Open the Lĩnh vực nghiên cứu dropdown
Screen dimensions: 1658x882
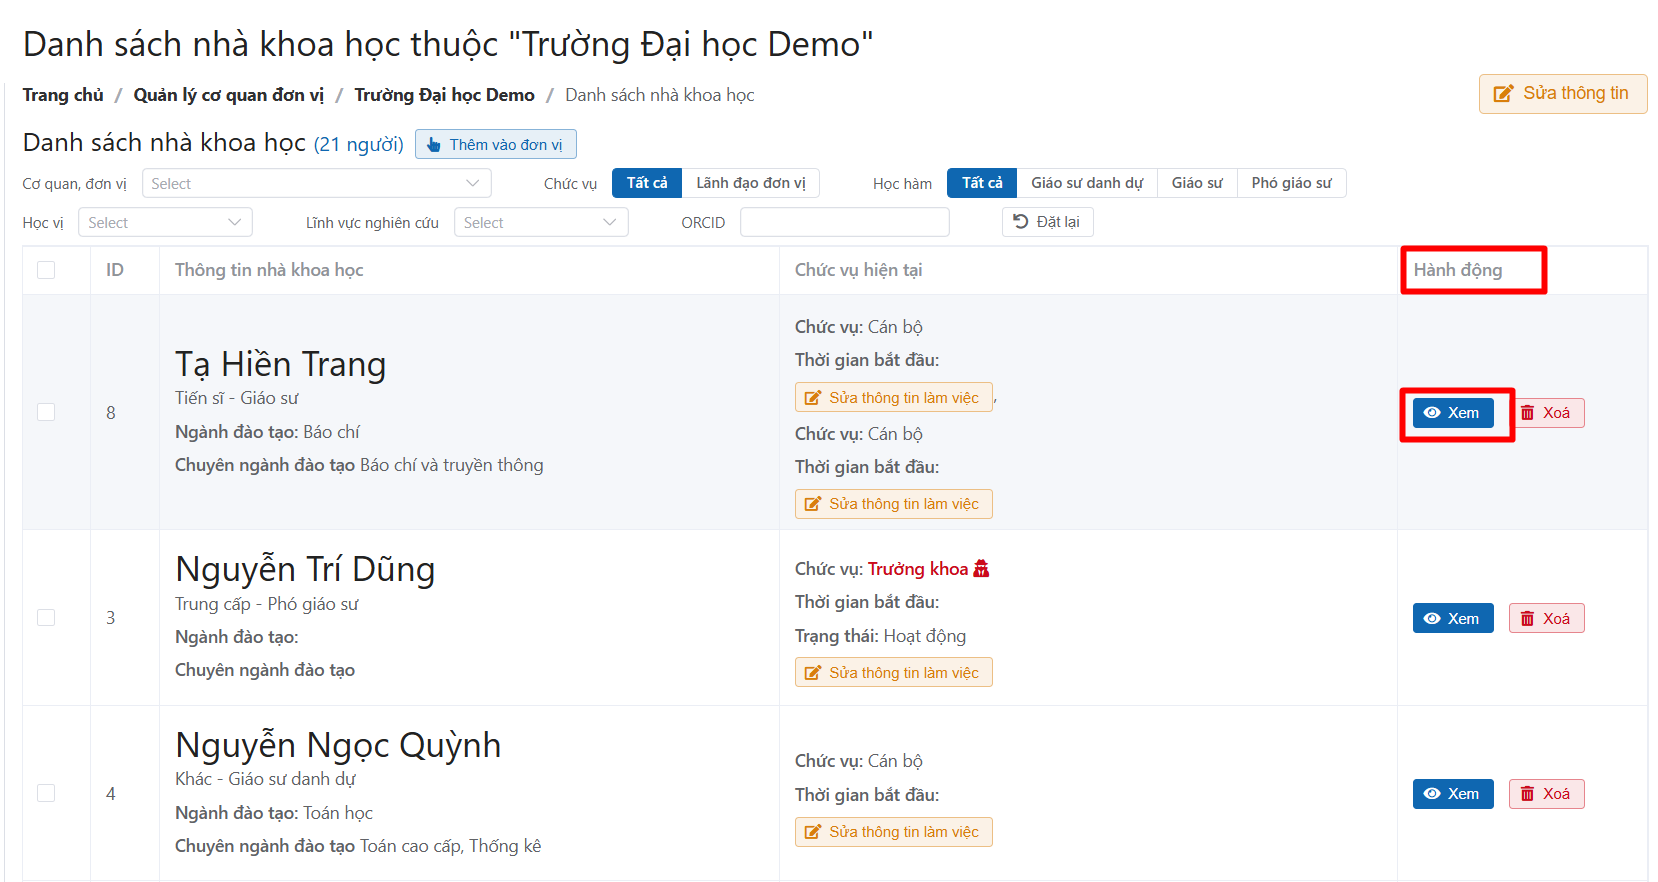click(x=540, y=223)
